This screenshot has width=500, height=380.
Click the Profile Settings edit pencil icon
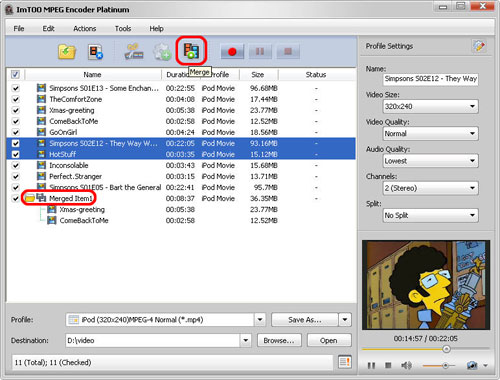tap(479, 46)
